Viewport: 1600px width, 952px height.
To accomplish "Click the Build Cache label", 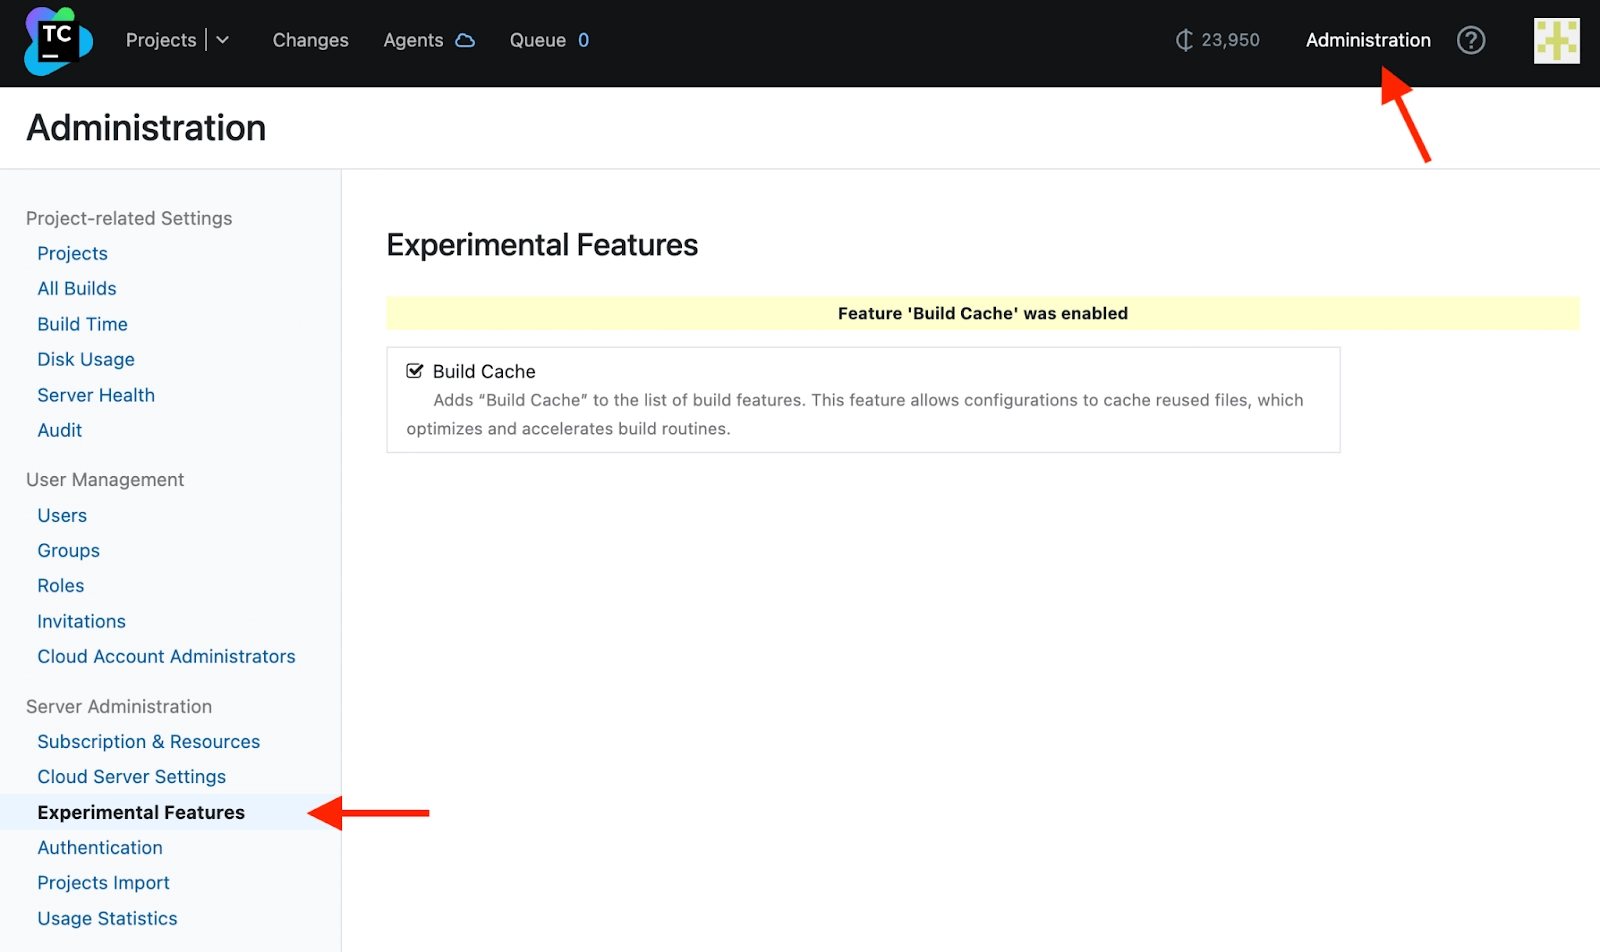I will (484, 371).
